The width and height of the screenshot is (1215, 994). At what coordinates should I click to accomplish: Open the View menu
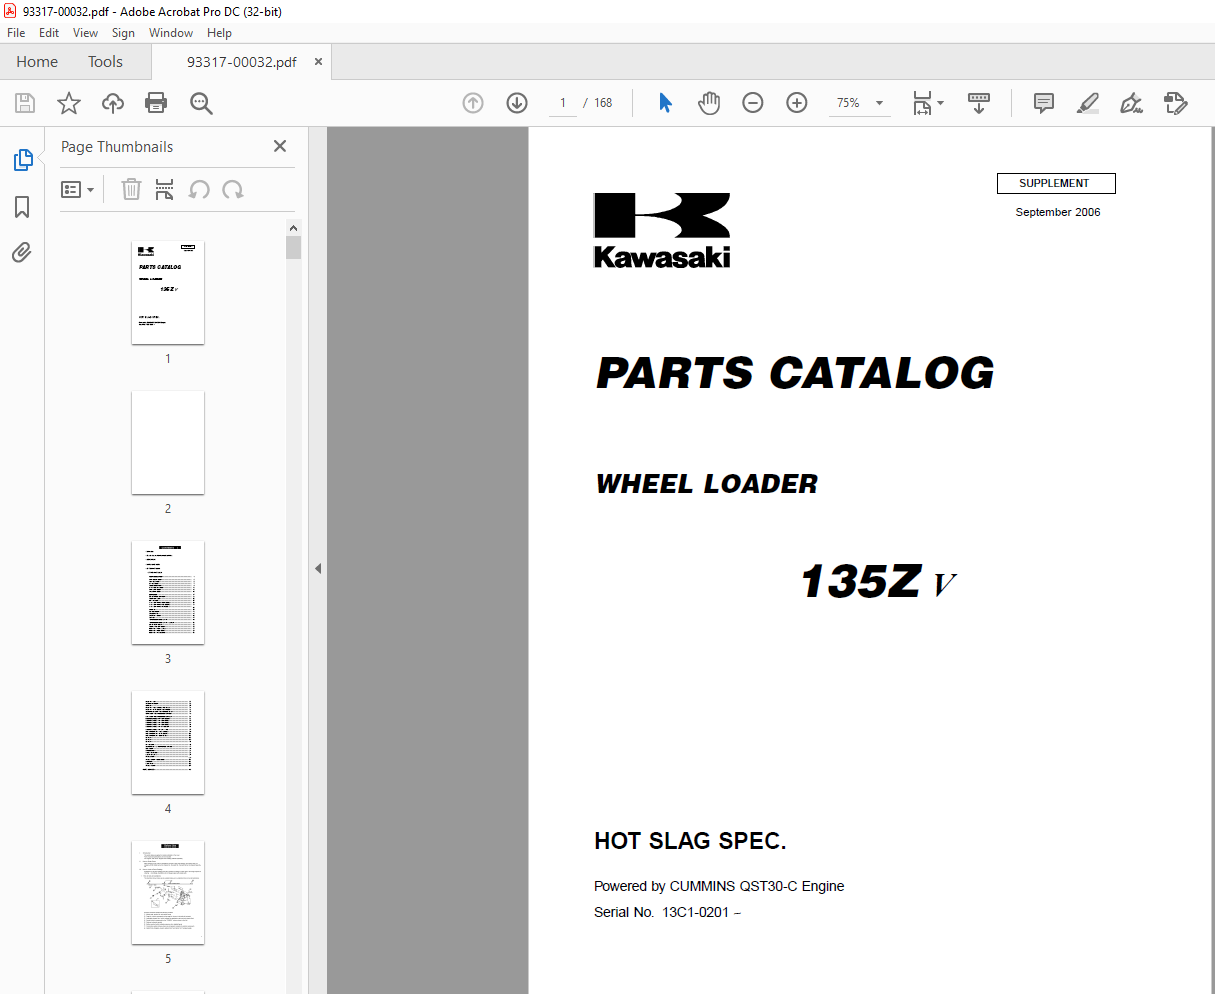[x=85, y=33]
